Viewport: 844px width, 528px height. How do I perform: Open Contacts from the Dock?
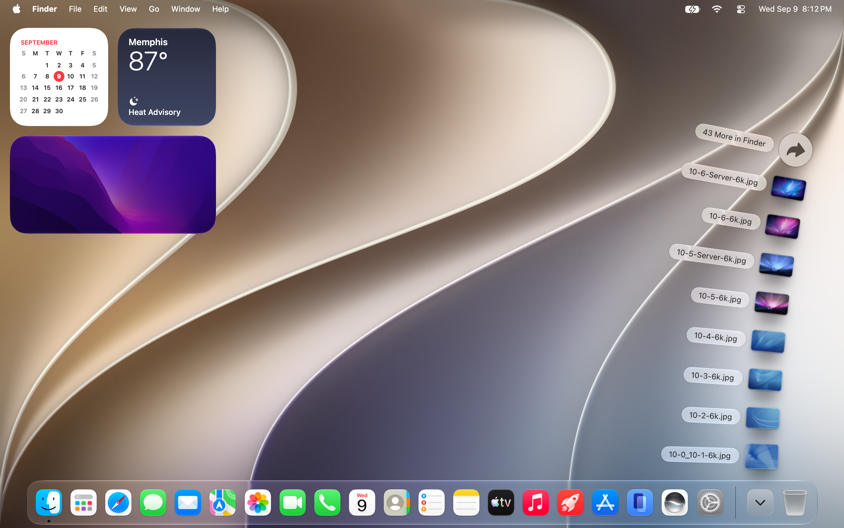pyautogui.click(x=397, y=503)
